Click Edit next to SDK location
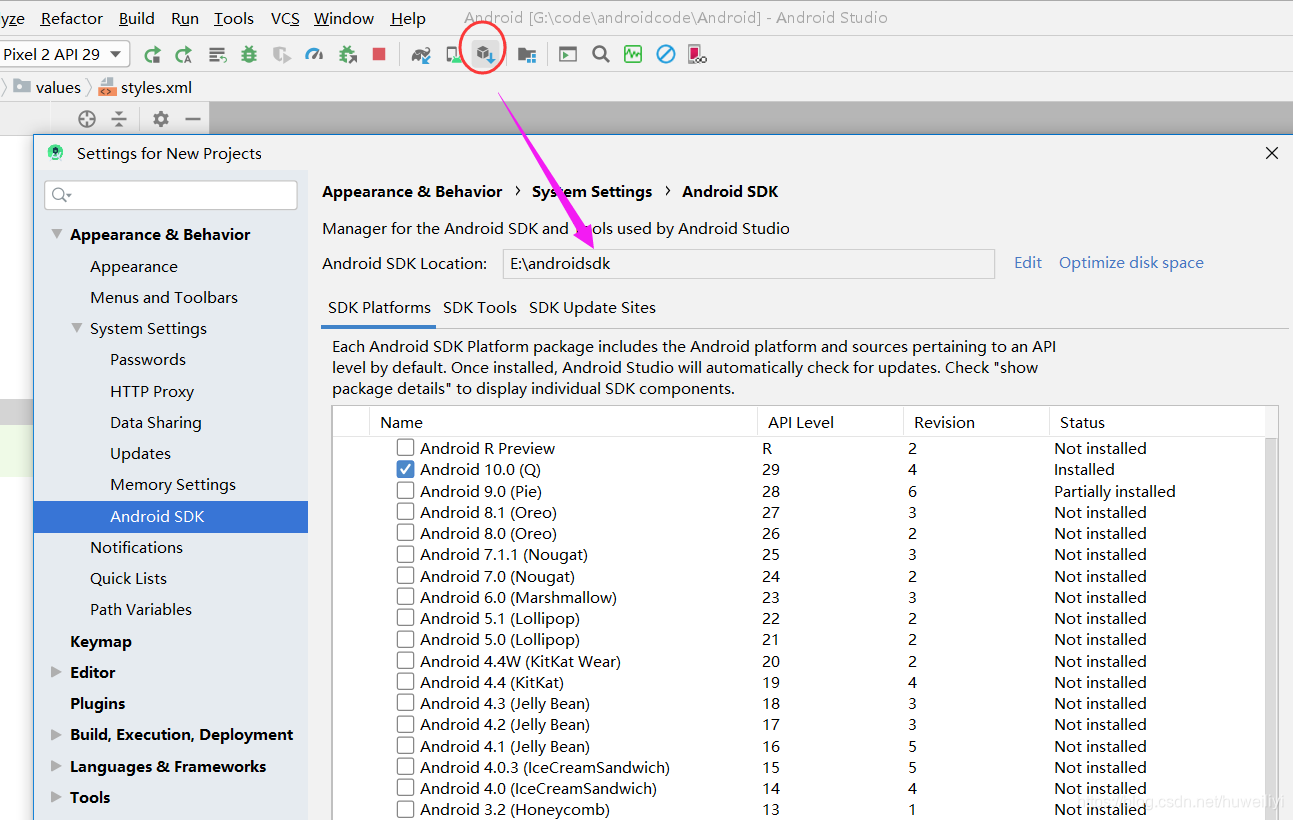Image resolution: width=1293 pixels, height=820 pixels. pos(1028,263)
